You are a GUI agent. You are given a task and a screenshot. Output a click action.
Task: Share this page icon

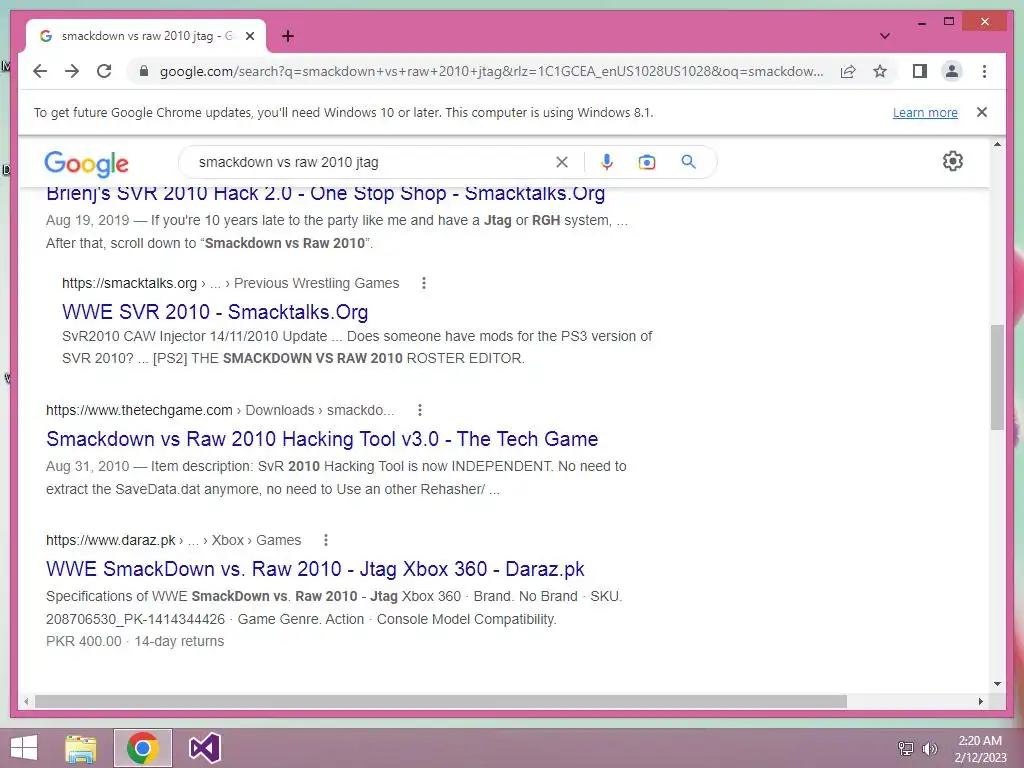point(848,71)
